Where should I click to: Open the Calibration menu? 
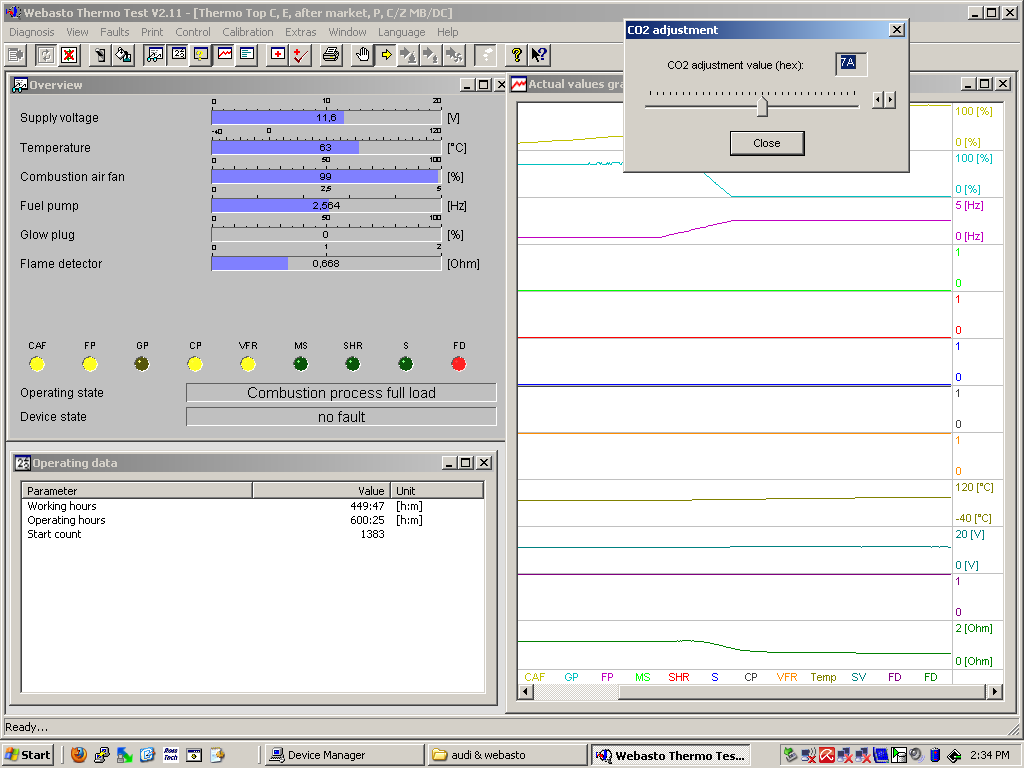(x=248, y=32)
